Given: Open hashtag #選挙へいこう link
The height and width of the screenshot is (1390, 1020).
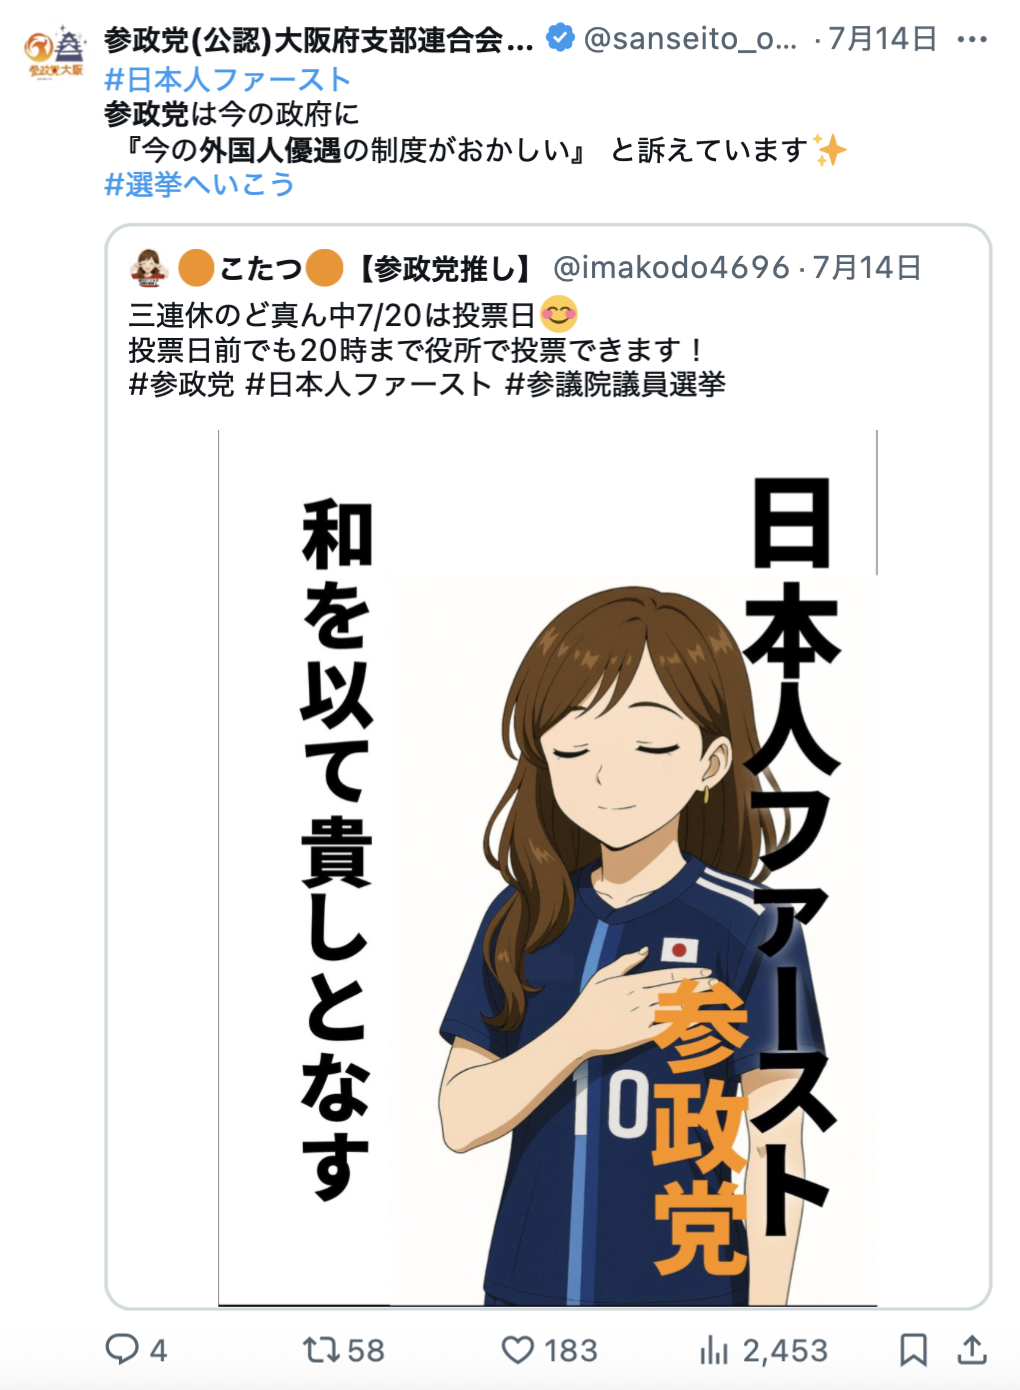Looking at the screenshot, I should pos(200,184).
